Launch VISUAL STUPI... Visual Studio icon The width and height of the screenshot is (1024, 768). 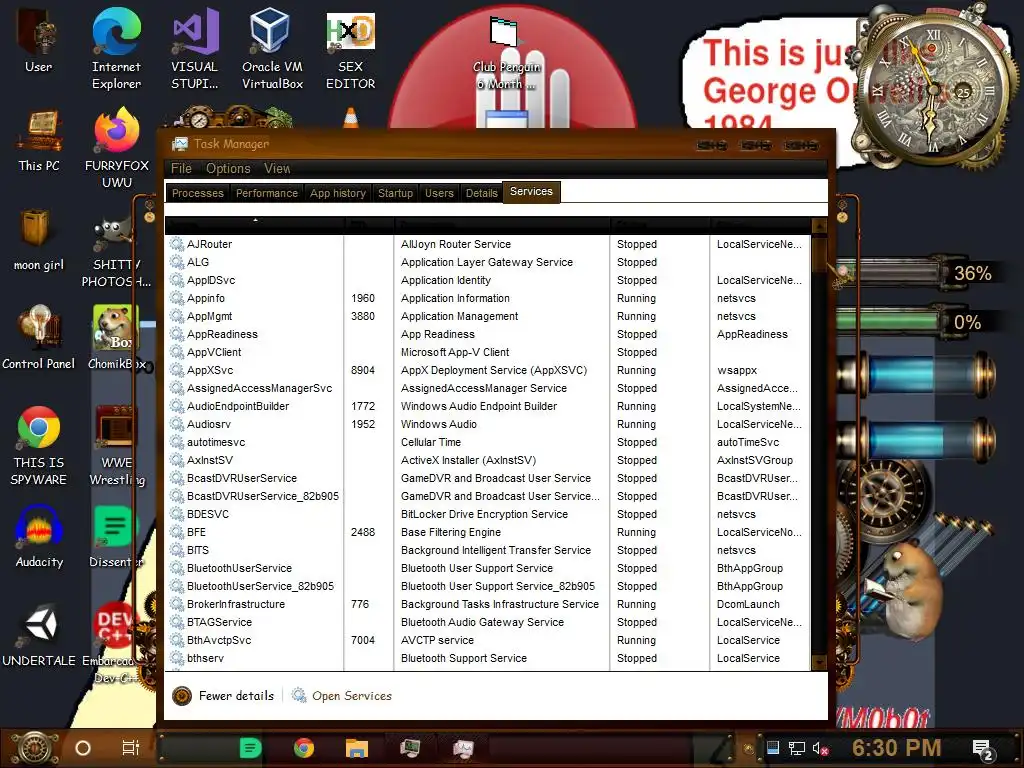tap(195, 49)
